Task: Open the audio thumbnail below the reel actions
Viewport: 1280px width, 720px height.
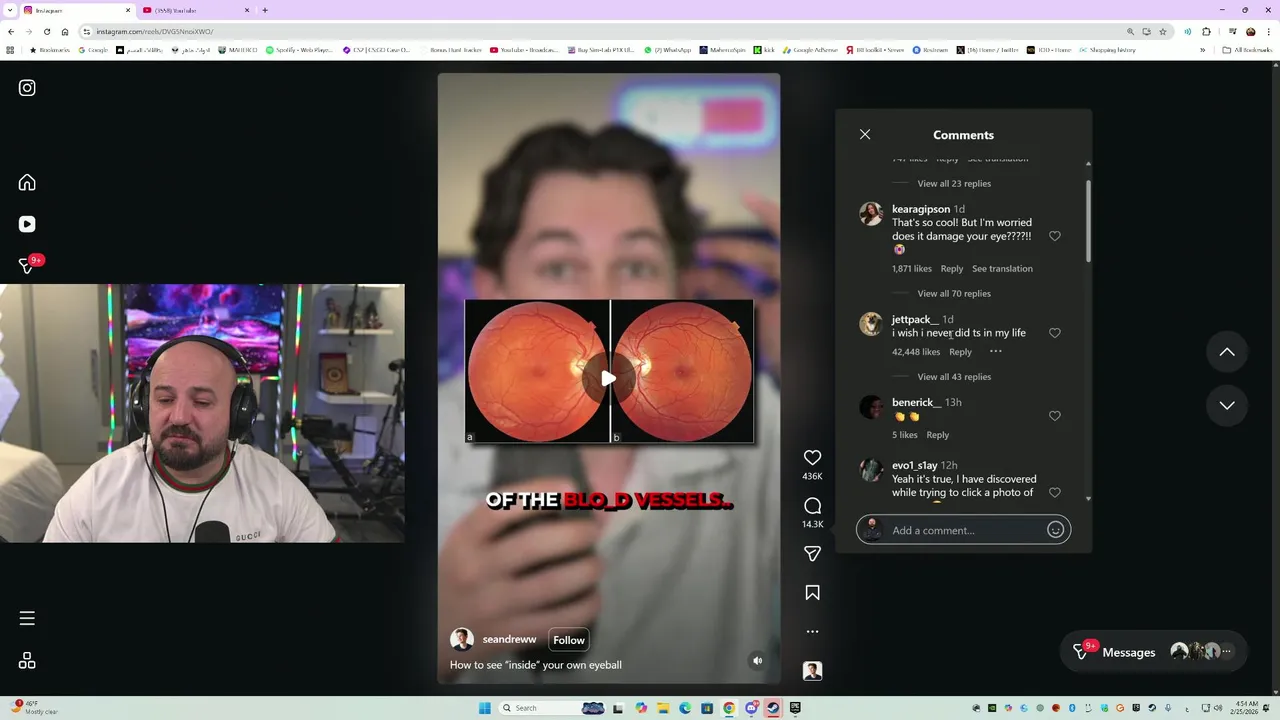Action: tap(812, 671)
